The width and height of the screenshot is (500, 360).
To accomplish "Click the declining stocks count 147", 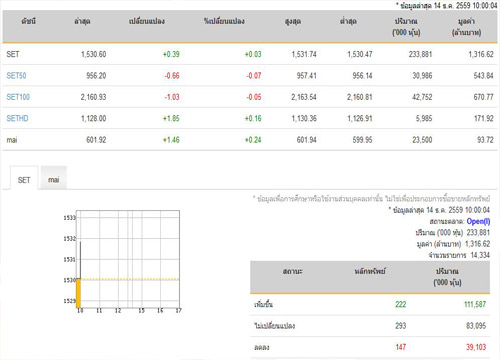I will pyautogui.click(x=401, y=347).
